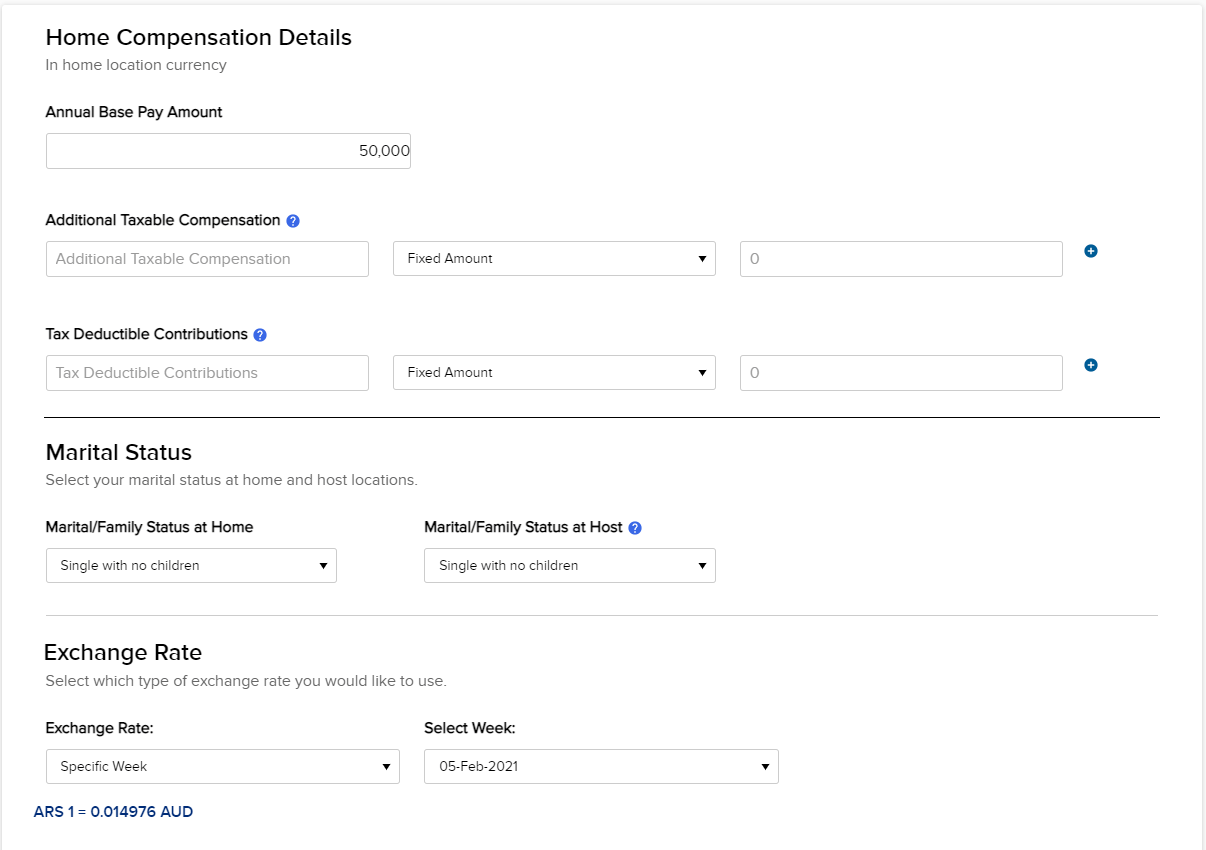Image resolution: width=1206 pixels, height=850 pixels.
Task: Select the Annual Base Pay Amount field
Action: 228,150
